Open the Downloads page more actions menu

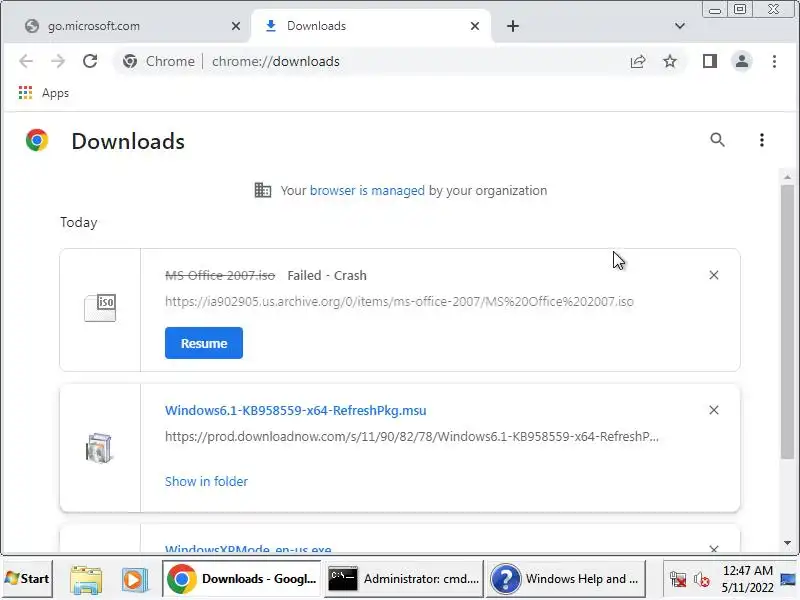pyautogui.click(x=762, y=140)
